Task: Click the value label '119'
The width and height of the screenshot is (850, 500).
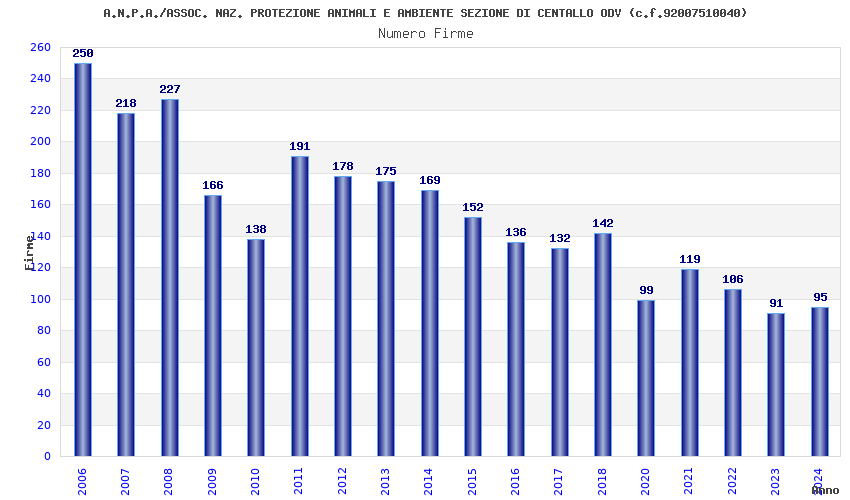Action: [690, 259]
